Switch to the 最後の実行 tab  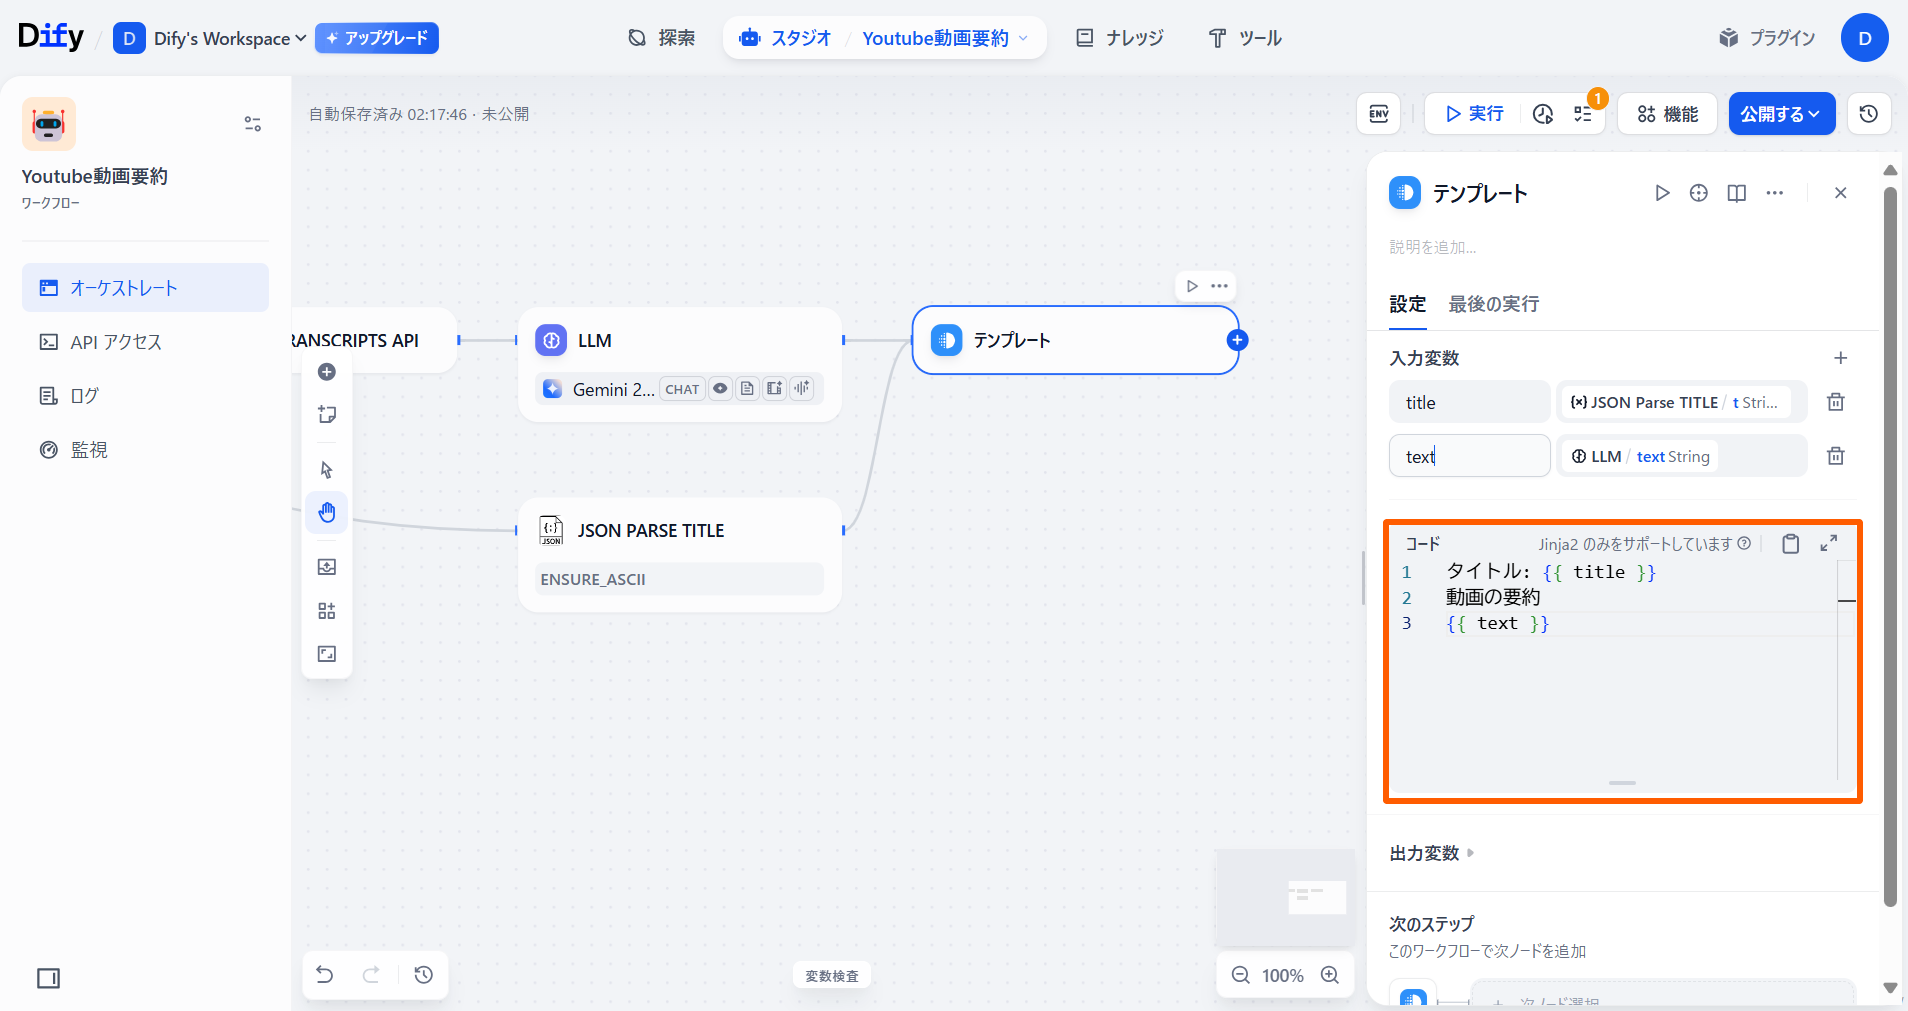[1493, 304]
